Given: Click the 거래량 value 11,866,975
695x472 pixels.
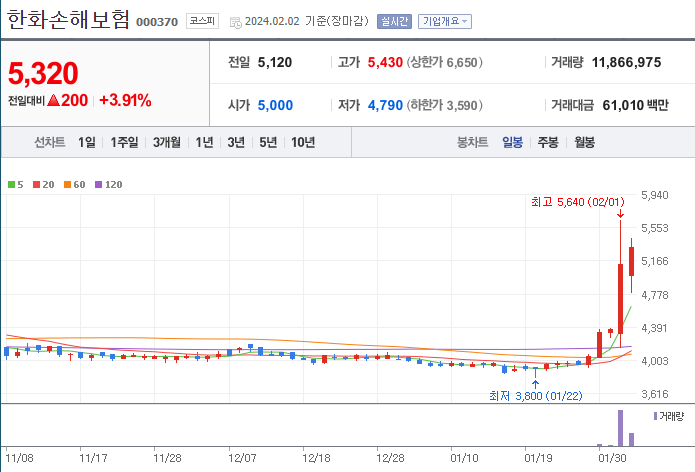Looking at the screenshot, I should pyautogui.click(x=626, y=62).
